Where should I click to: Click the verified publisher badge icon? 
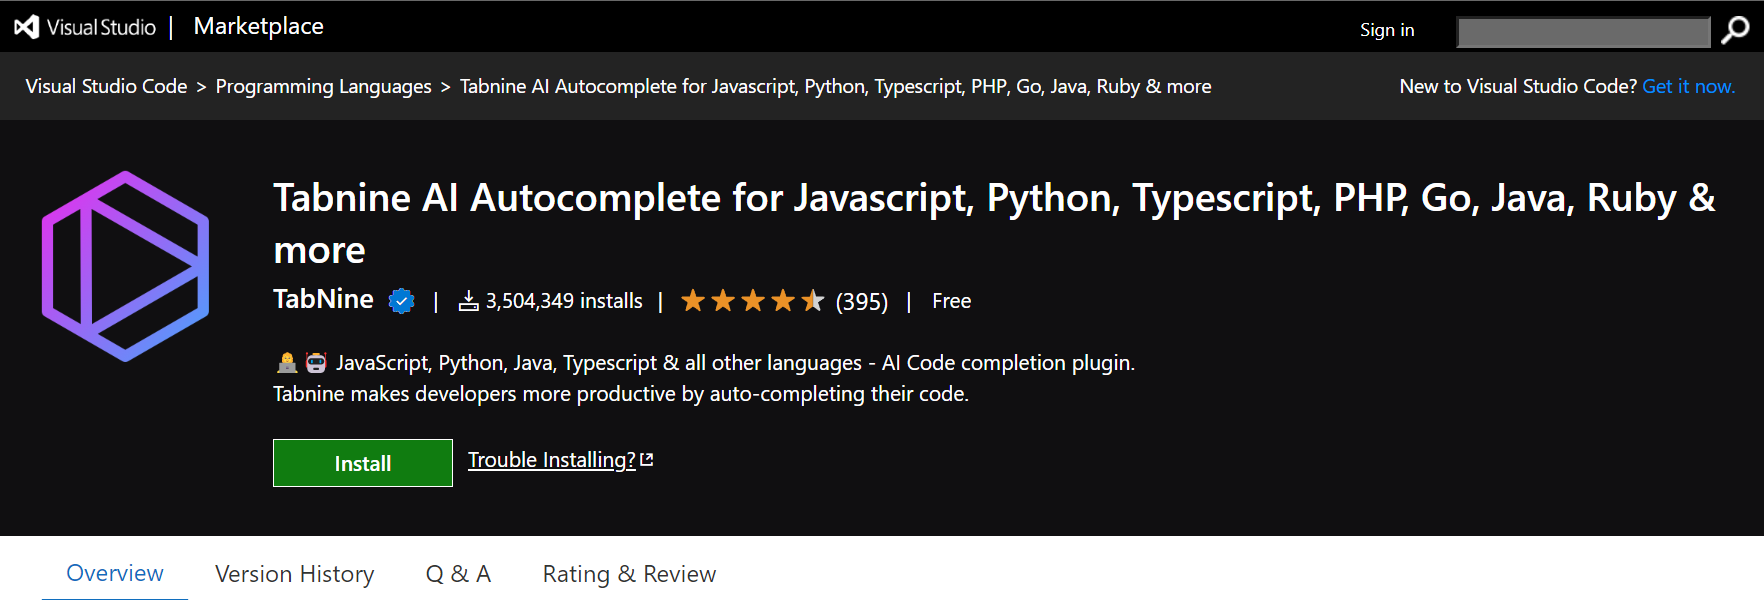(401, 301)
